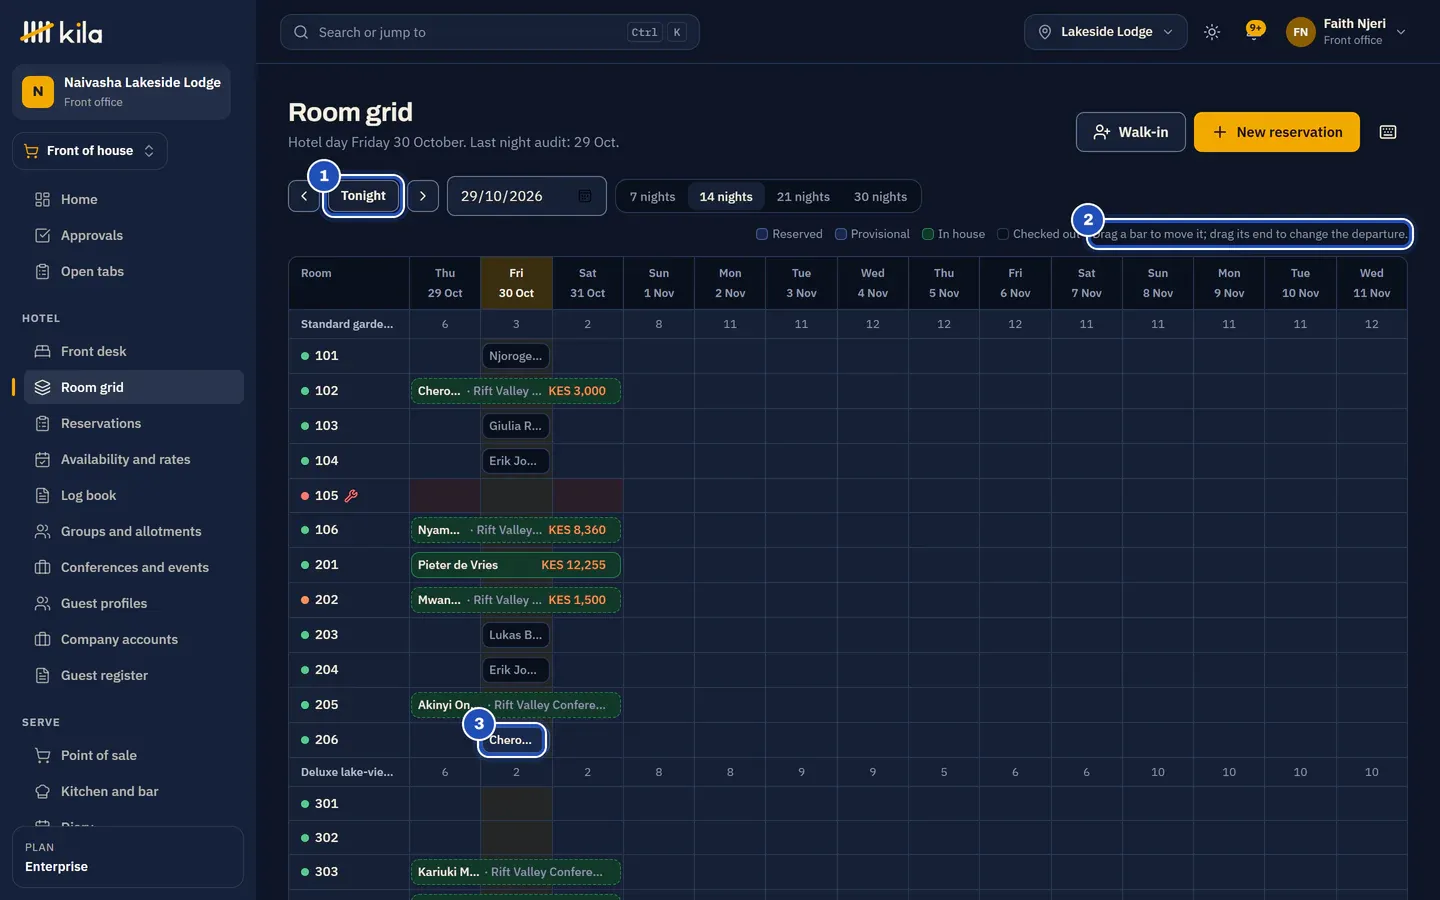The image size is (1440, 900).
Task: Go to the previous date range arrow
Action: (x=304, y=196)
